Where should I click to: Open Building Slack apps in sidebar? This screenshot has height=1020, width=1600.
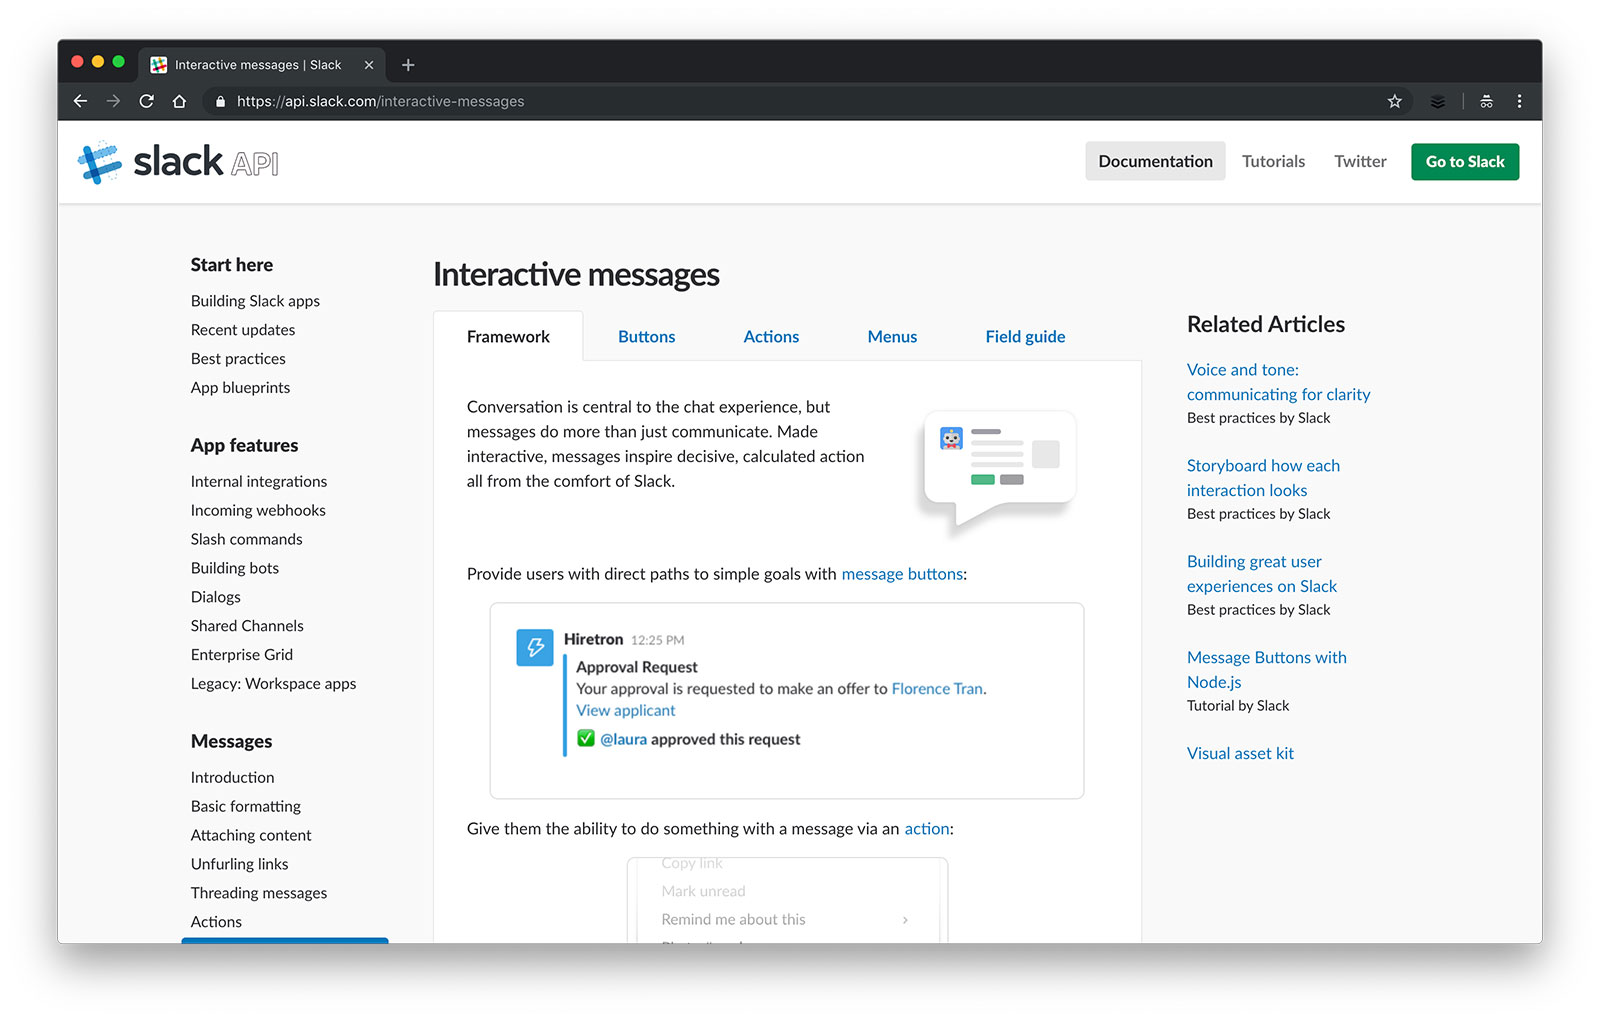(255, 300)
